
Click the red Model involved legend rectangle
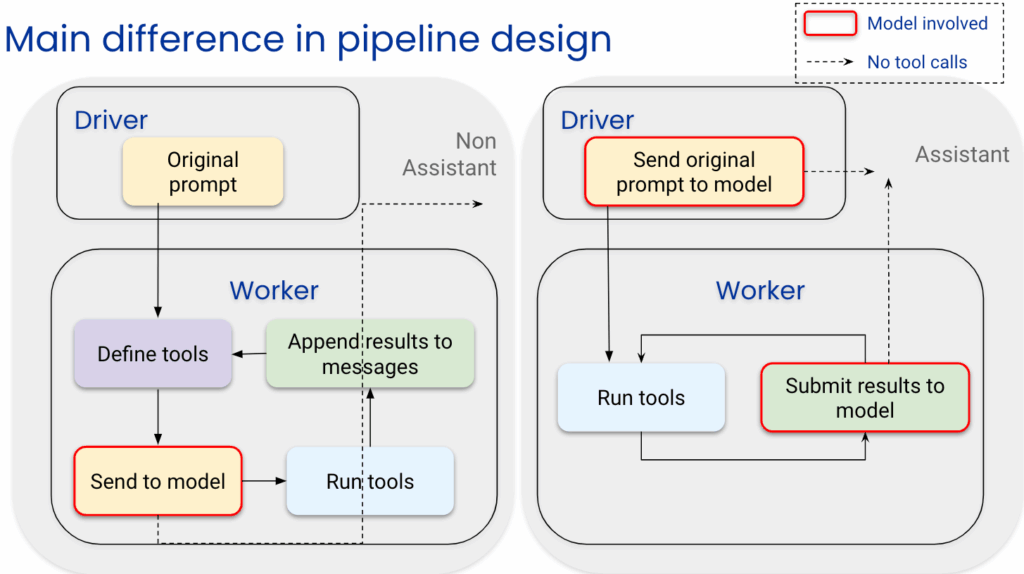(830, 23)
